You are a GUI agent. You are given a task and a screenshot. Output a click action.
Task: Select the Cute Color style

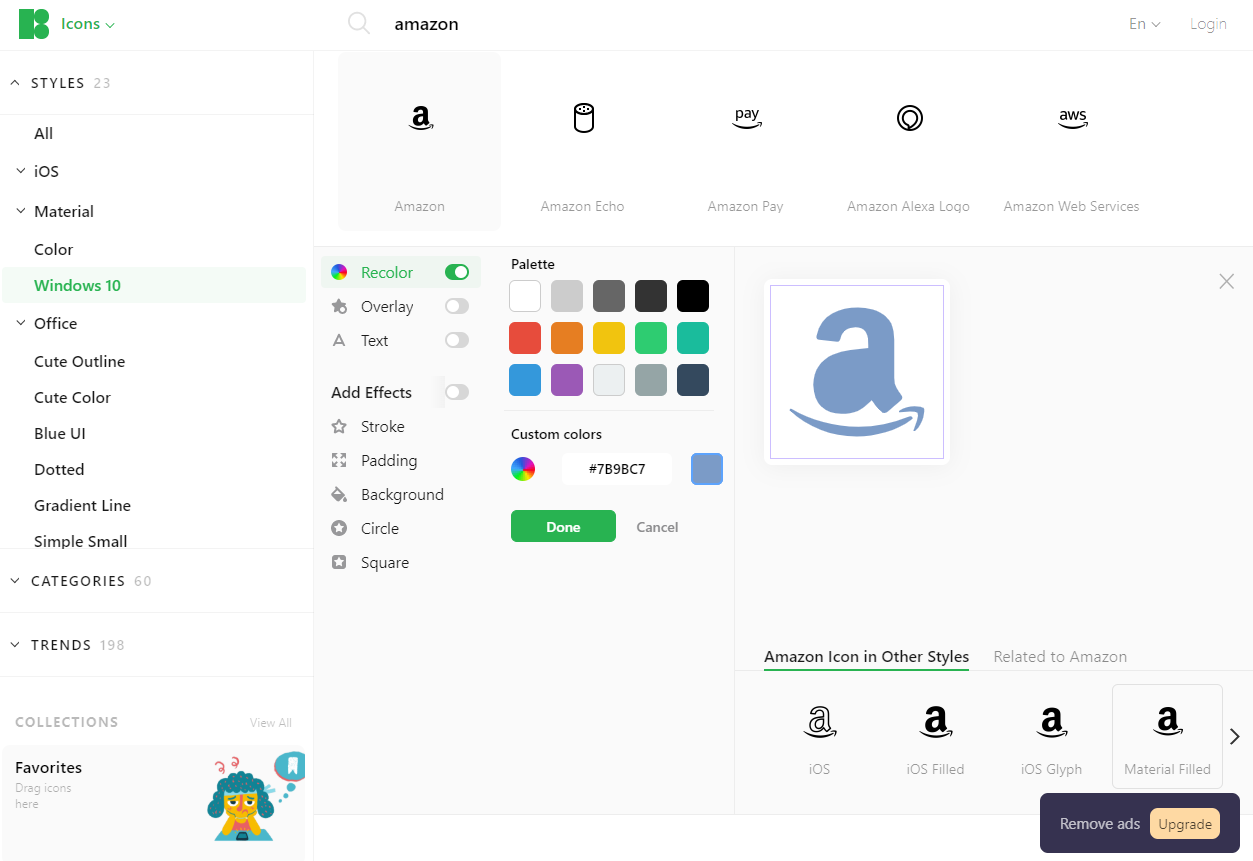point(73,397)
